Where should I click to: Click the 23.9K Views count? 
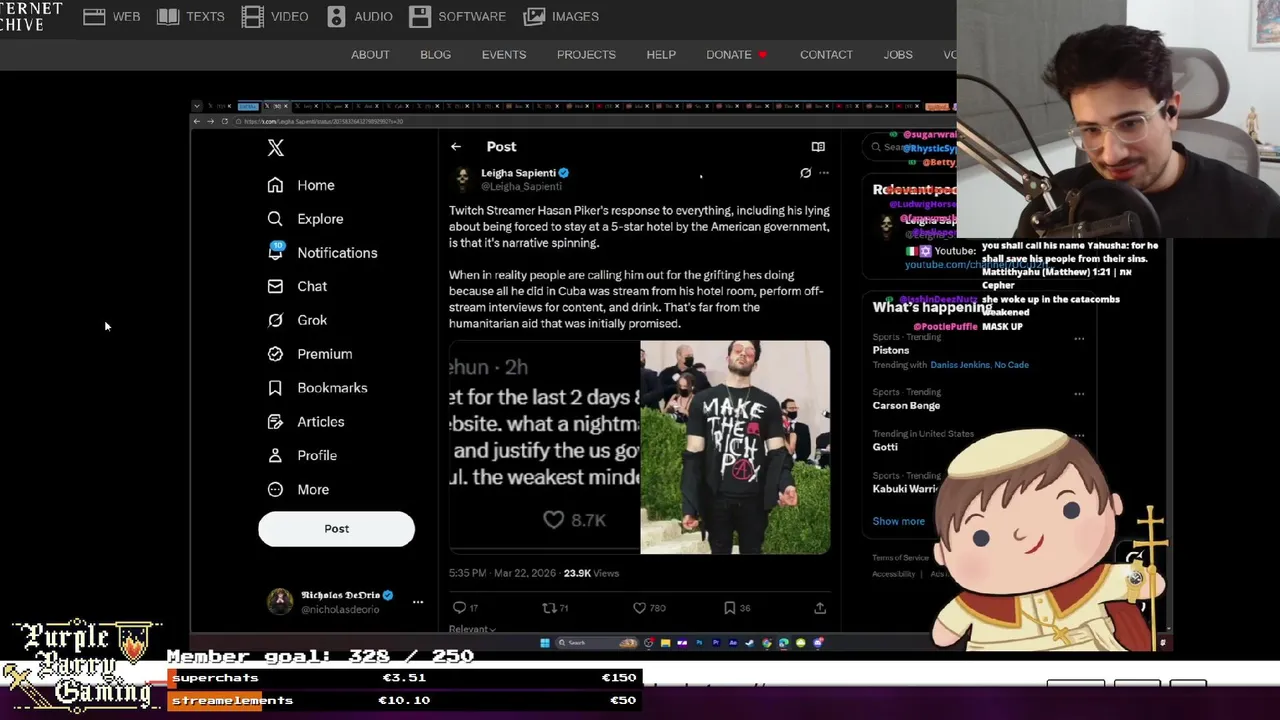[591, 574]
